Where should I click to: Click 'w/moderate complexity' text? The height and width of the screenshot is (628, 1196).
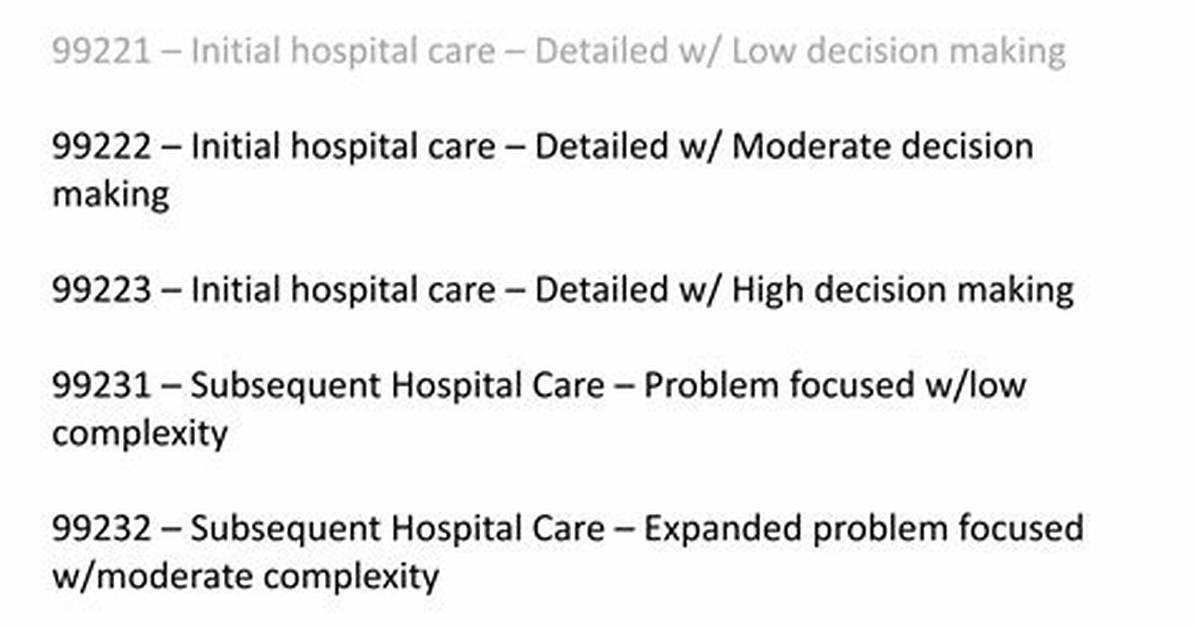tap(246, 577)
